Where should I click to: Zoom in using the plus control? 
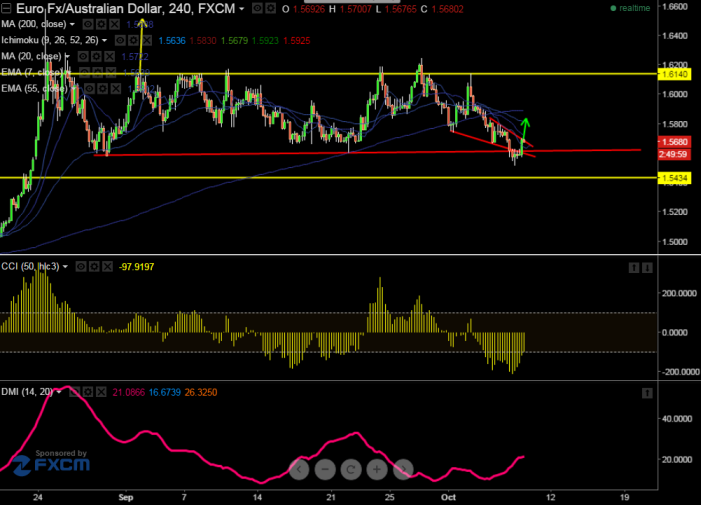click(377, 469)
